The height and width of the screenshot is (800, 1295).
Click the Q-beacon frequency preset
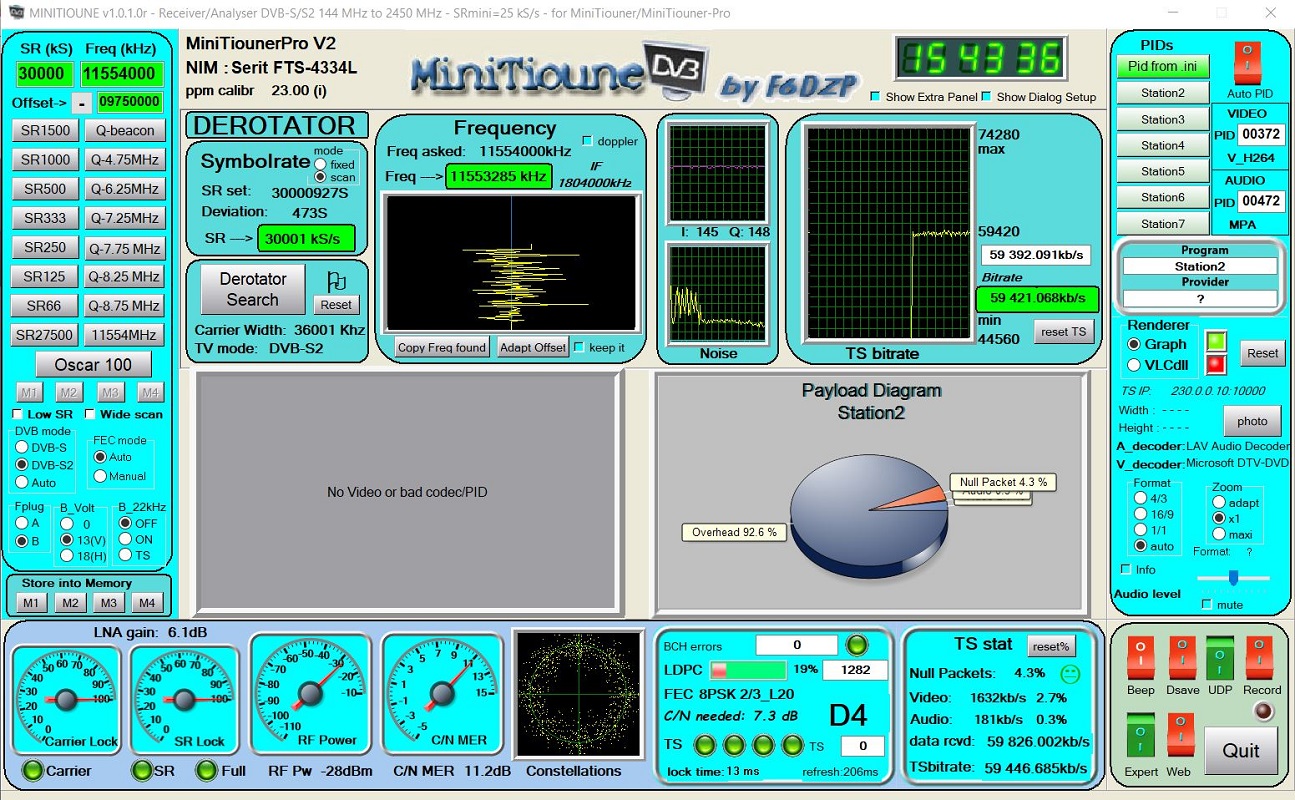(124, 131)
